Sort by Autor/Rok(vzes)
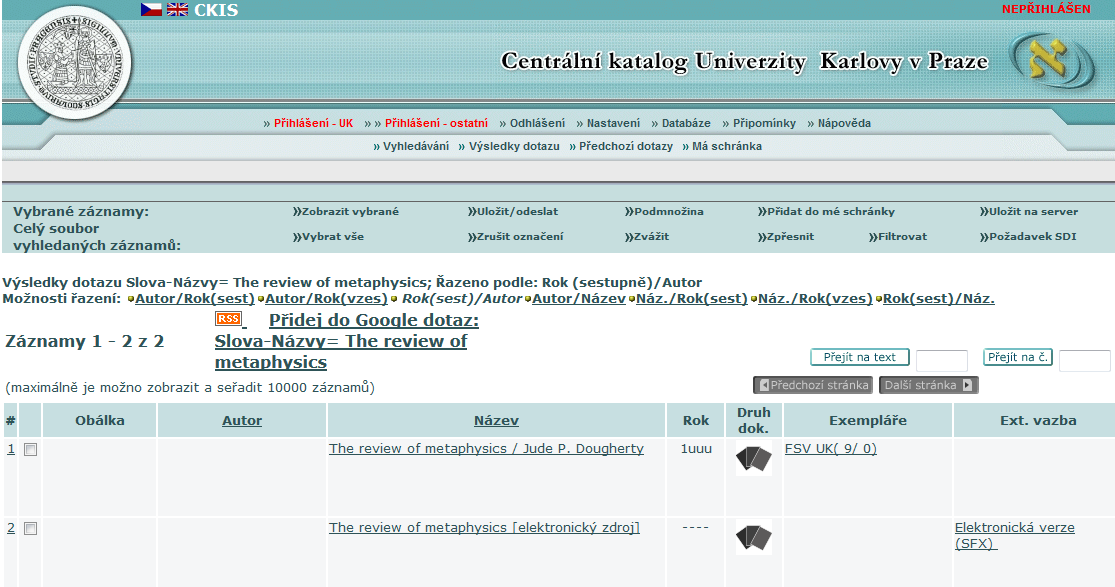The height and width of the screenshot is (587, 1115). click(x=326, y=299)
